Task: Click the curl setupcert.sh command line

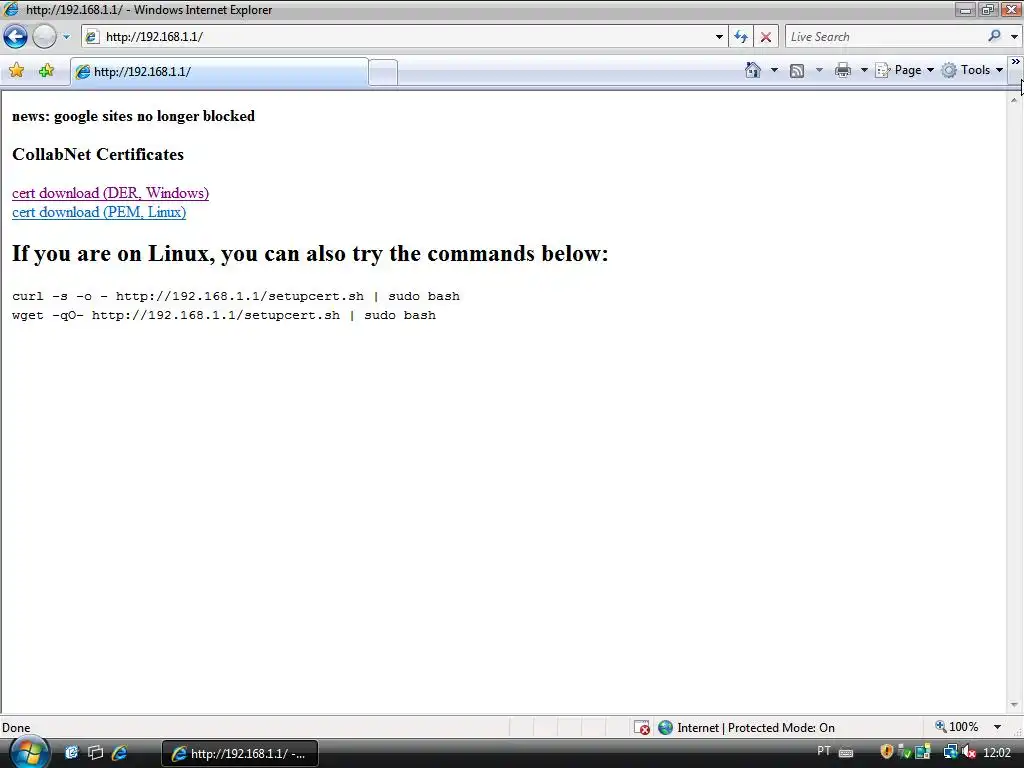Action: [x=236, y=296]
